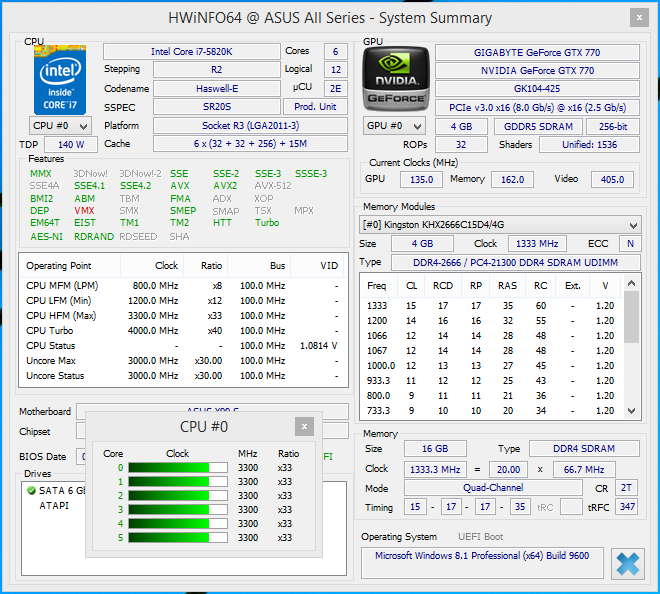Screen dimensions: 660x594
Task: Click the Stepping R2 field
Action: point(217,70)
